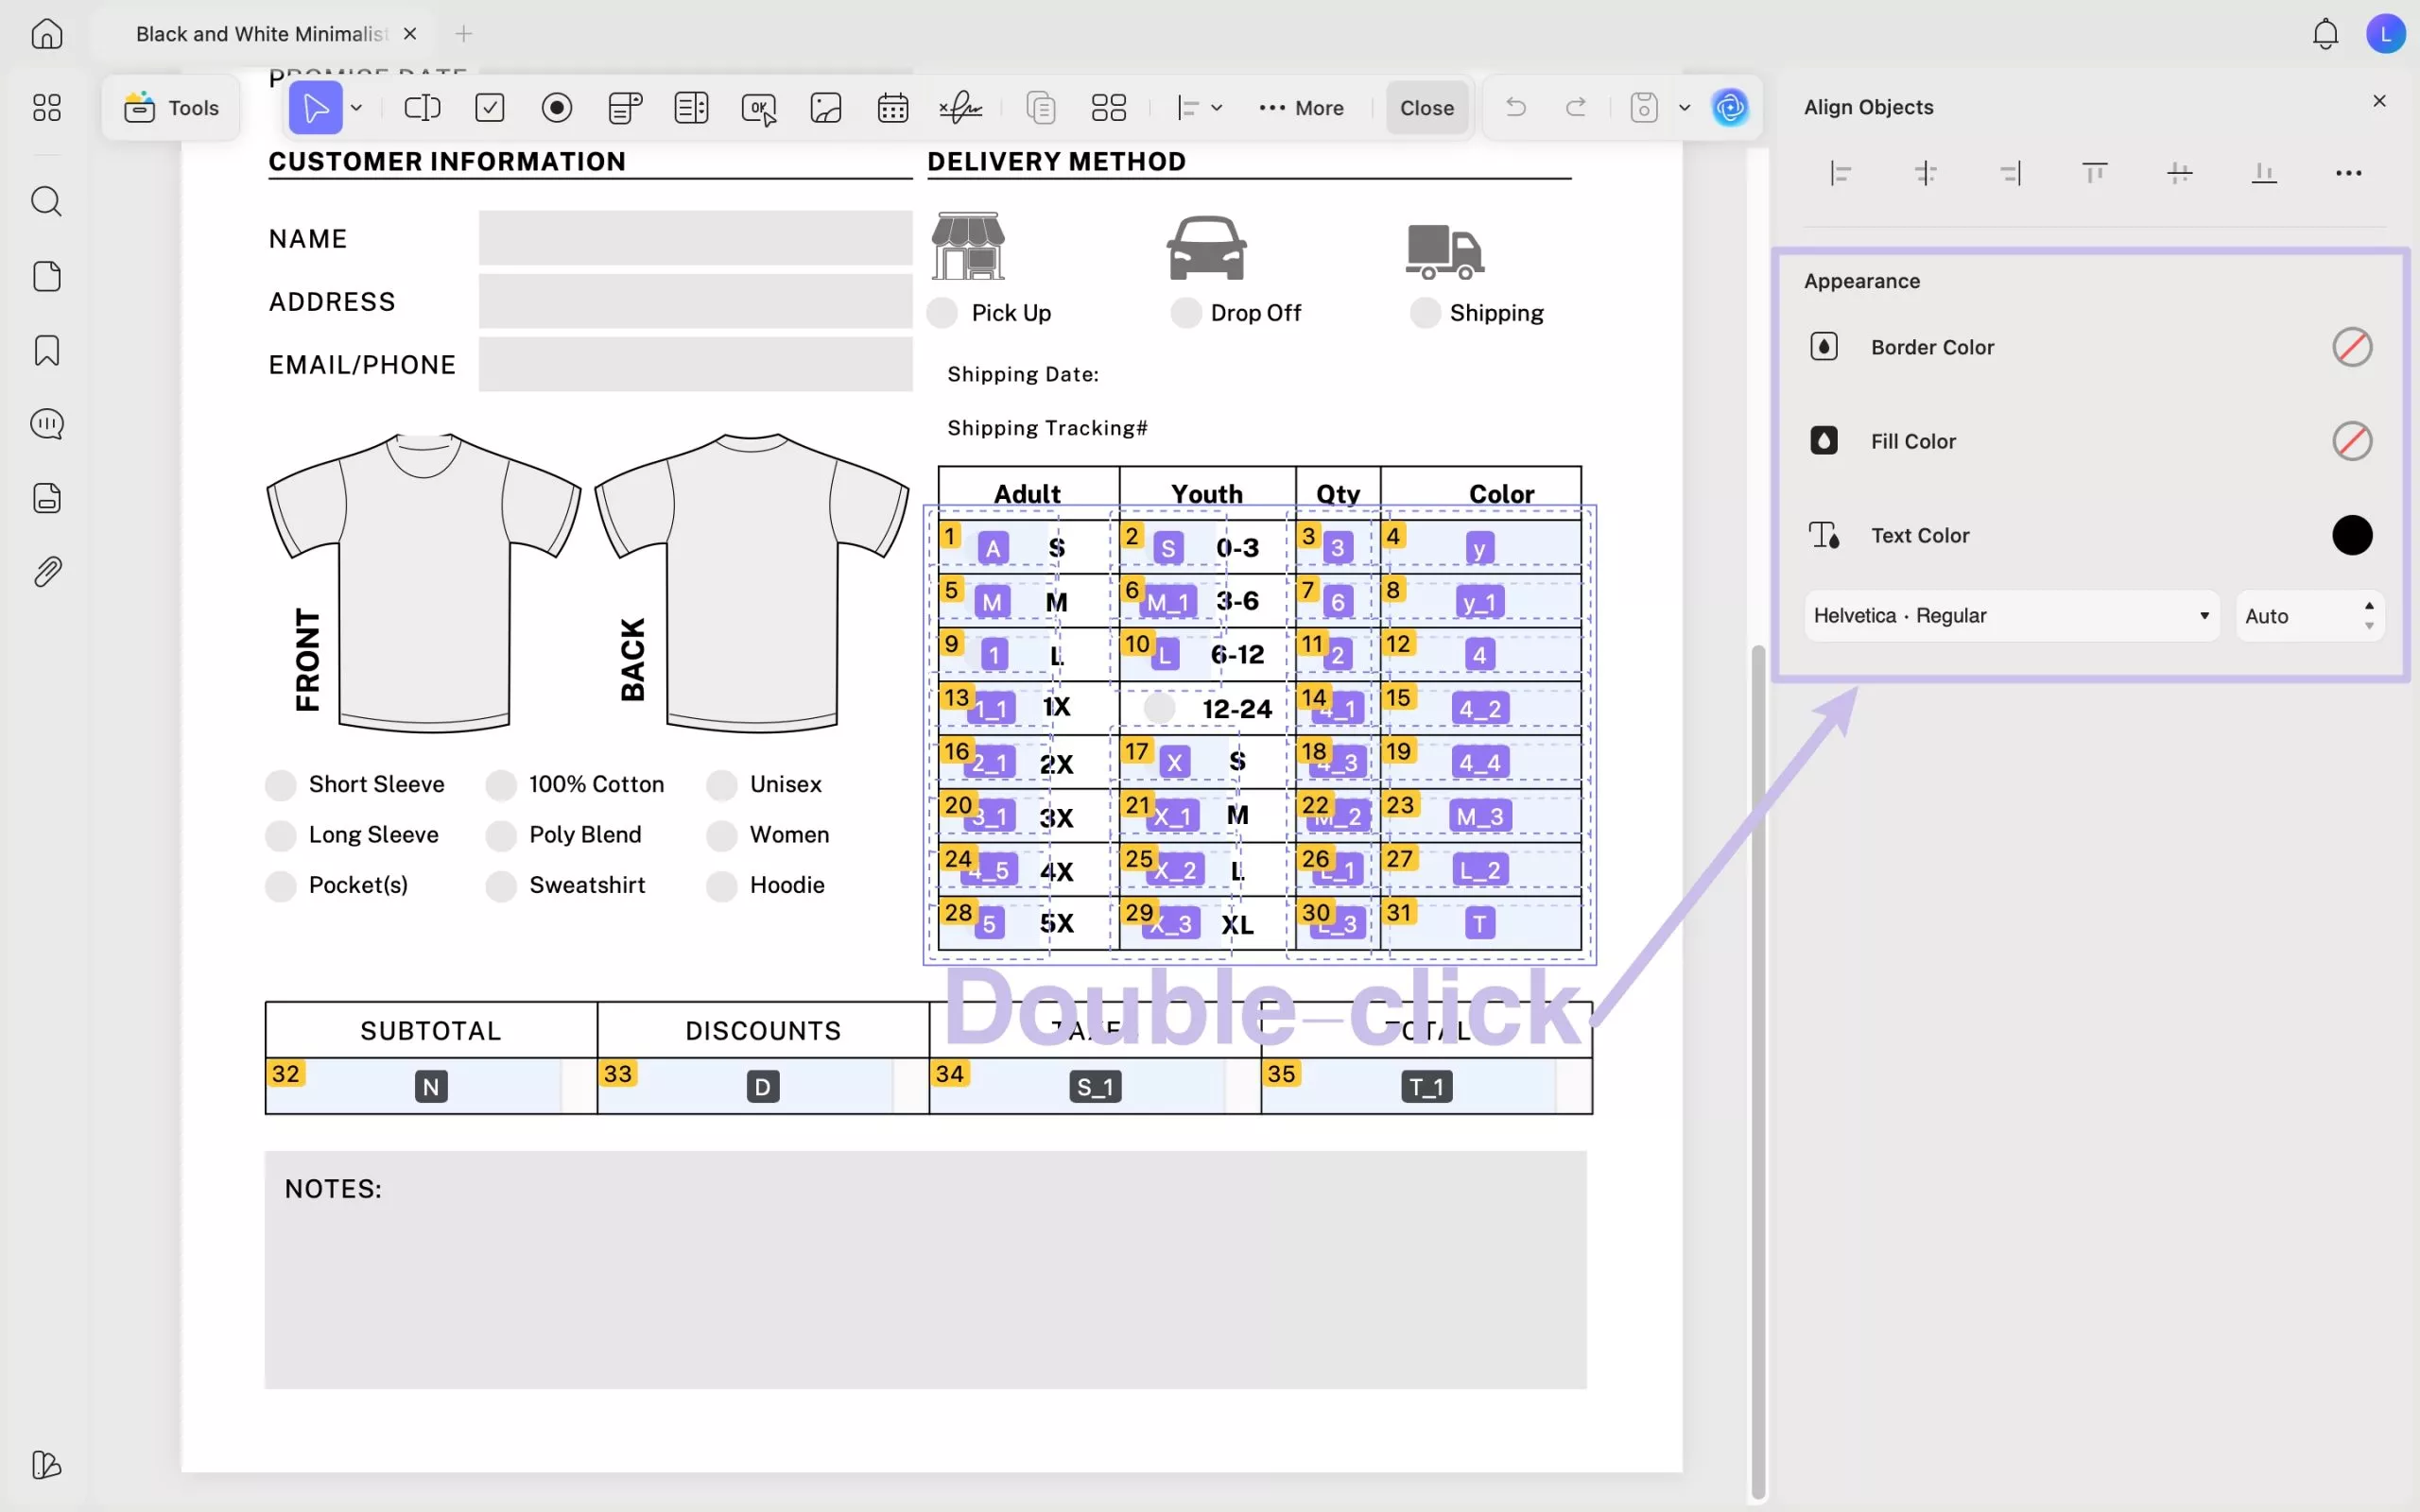The image size is (2420, 1512).
Task: Expand the selection tool dropdown arrow
Action: 357,107
